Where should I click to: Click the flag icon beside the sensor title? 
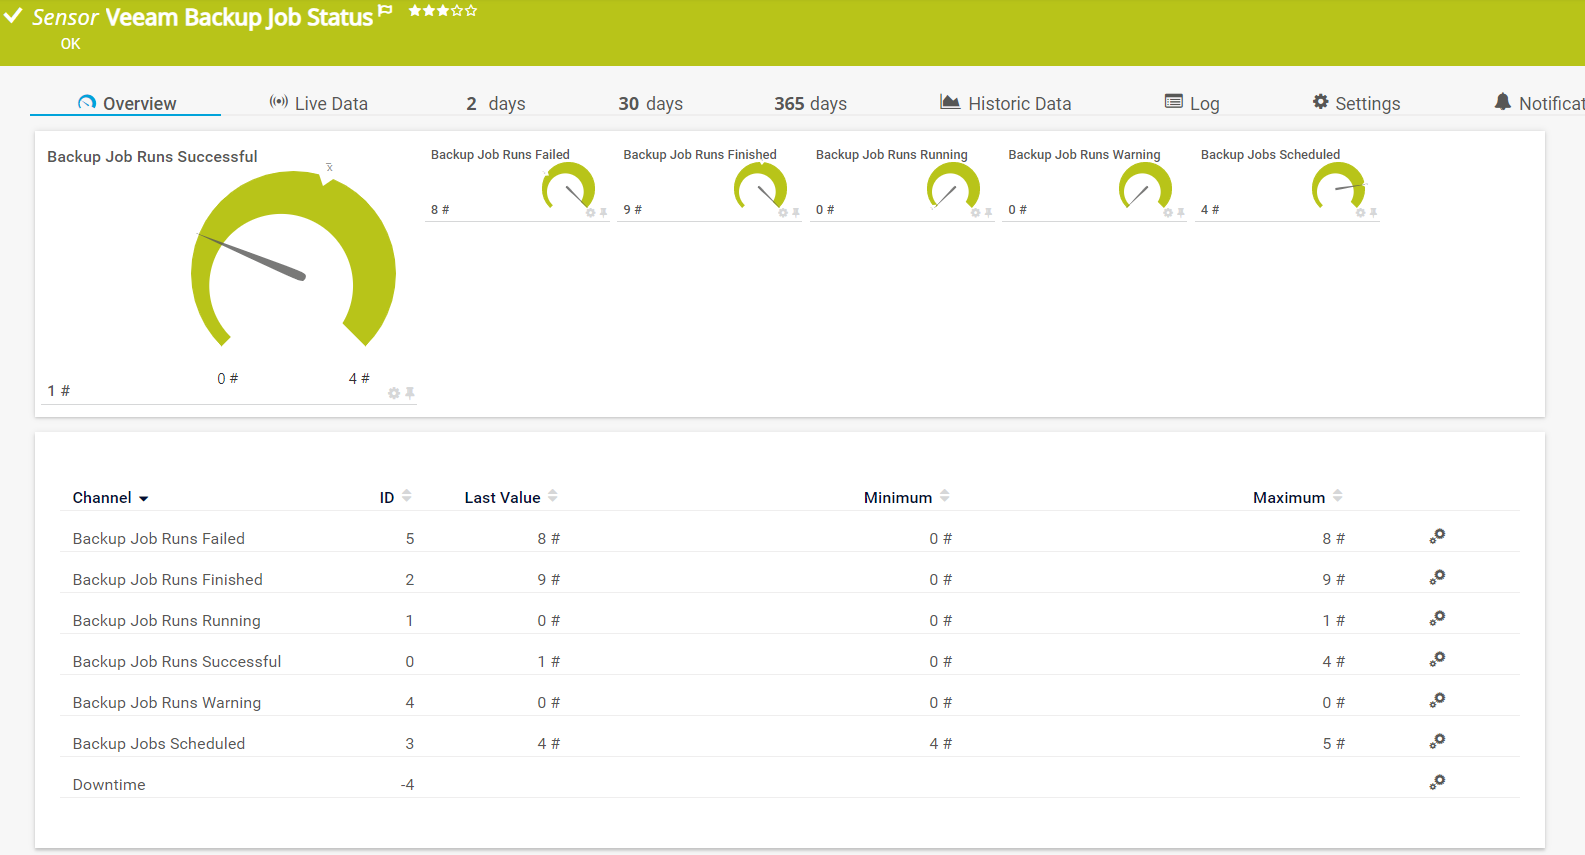[x=385, y=11]
